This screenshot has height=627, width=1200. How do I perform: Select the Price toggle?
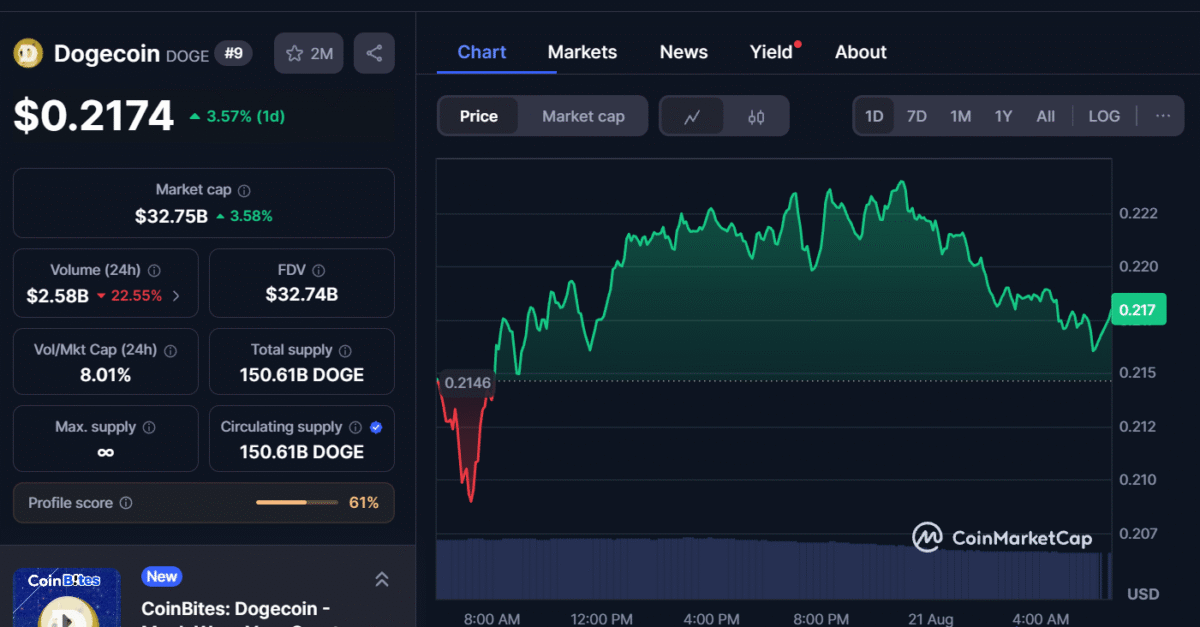[478, 116]
